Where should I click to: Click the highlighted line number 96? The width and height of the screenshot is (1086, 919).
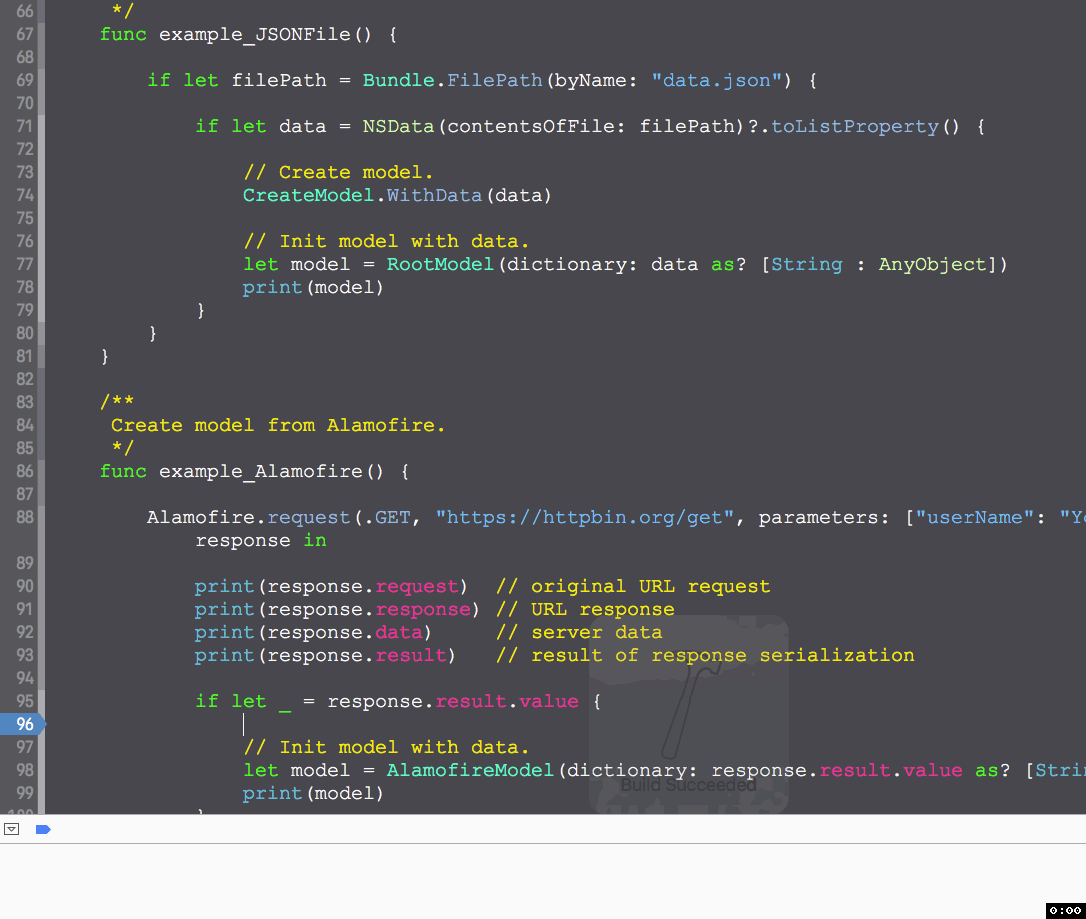pos(25,724)
